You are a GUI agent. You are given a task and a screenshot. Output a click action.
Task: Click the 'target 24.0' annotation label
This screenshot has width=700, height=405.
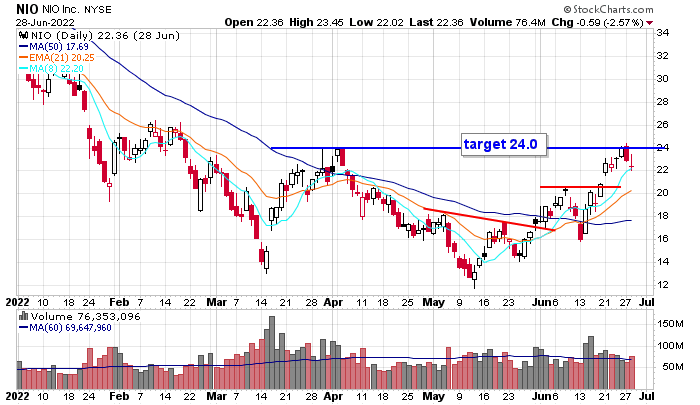point(504,145)
